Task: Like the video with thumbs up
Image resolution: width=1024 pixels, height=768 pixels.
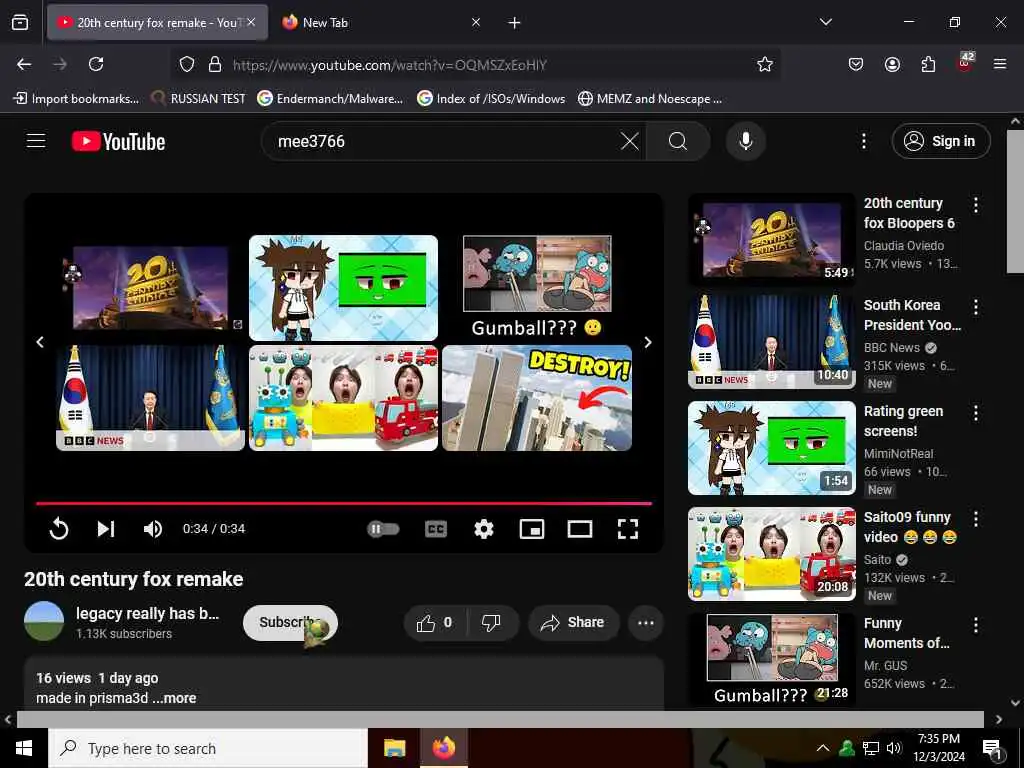Action: pos(435,622)
